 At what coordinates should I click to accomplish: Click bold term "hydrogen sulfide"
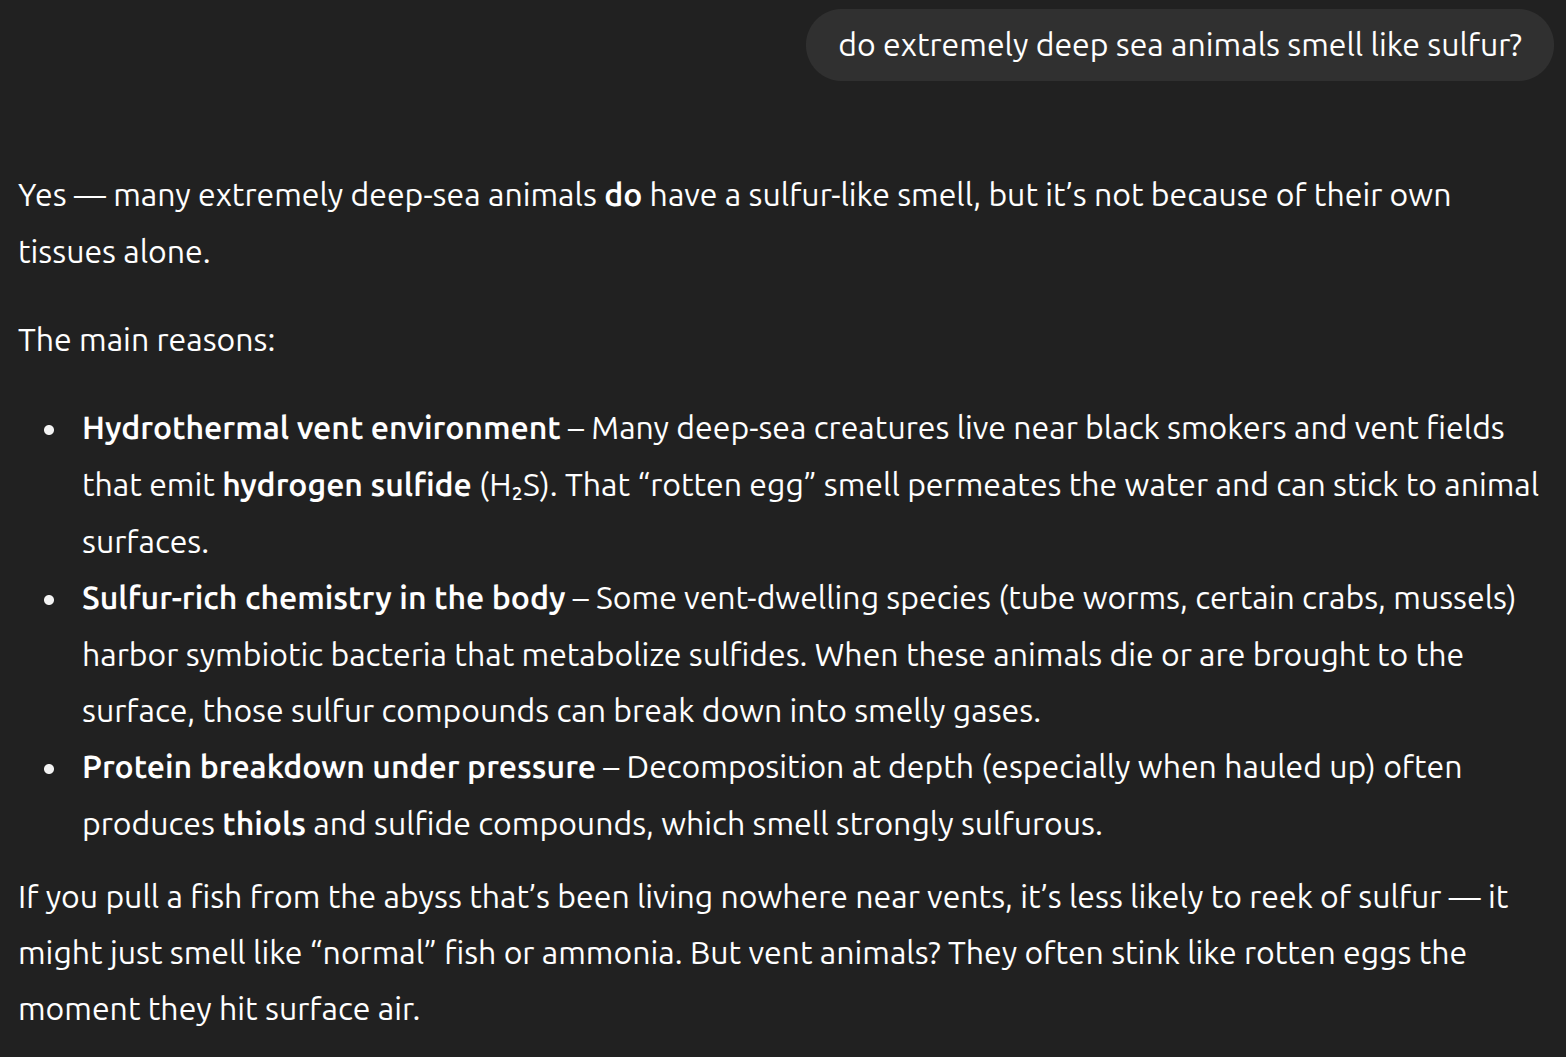tap(347, 485)
